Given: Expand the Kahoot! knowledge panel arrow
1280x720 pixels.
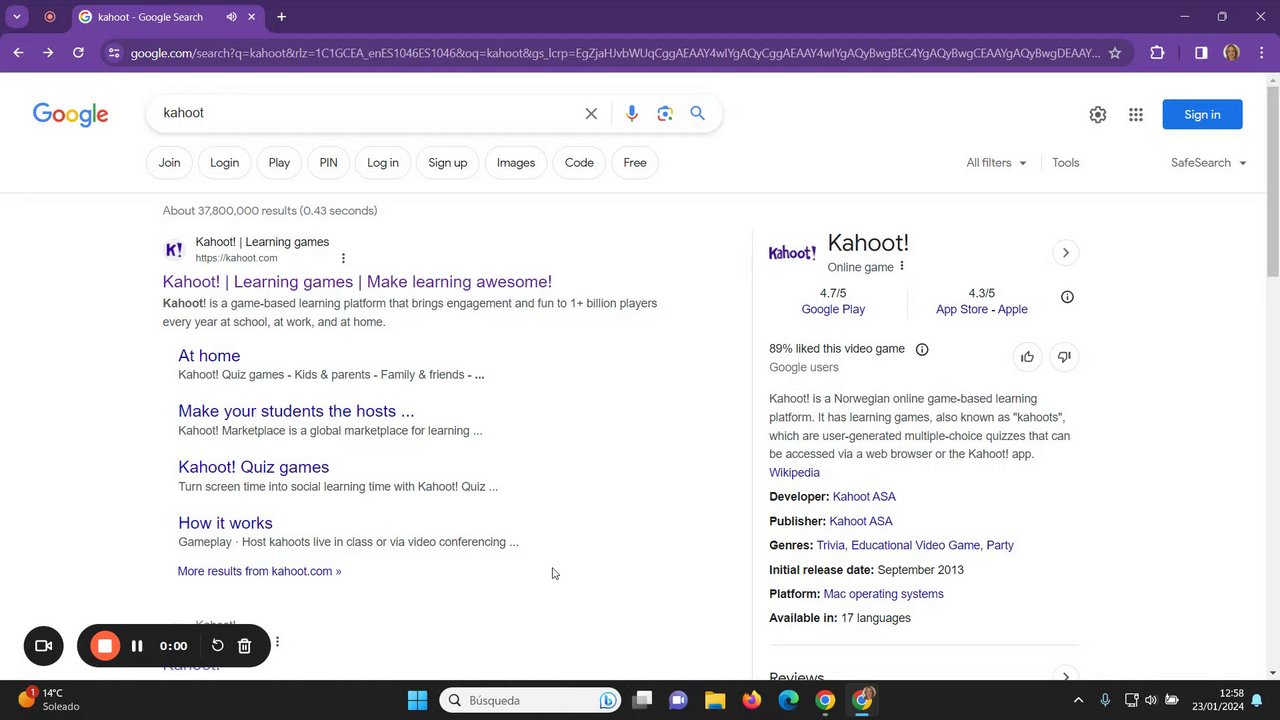Looking at the screenshot, I should click(1065, 253).
